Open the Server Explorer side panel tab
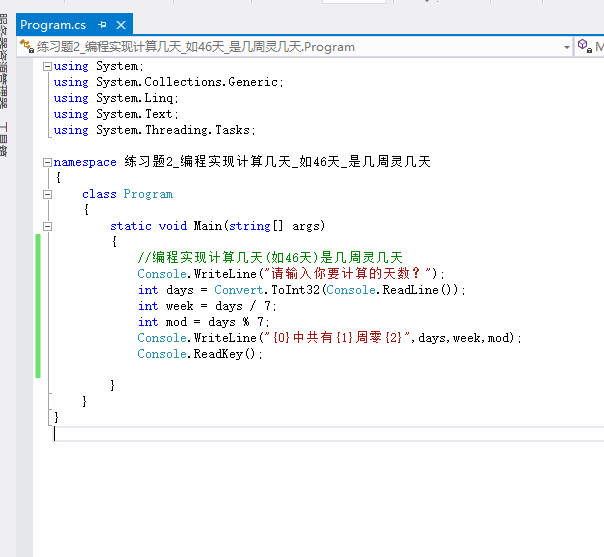This screenshot has width=604, height=557. point(4,60)
